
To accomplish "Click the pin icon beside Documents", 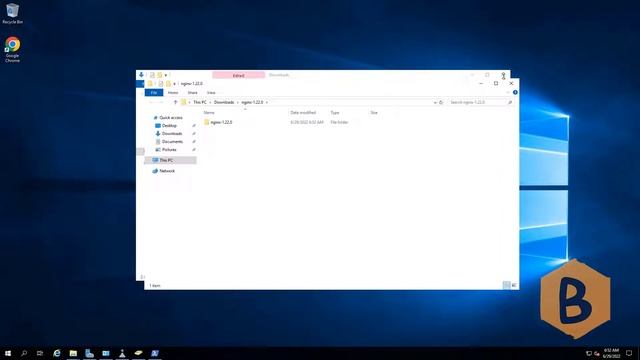I will click(x=194, y=142).
